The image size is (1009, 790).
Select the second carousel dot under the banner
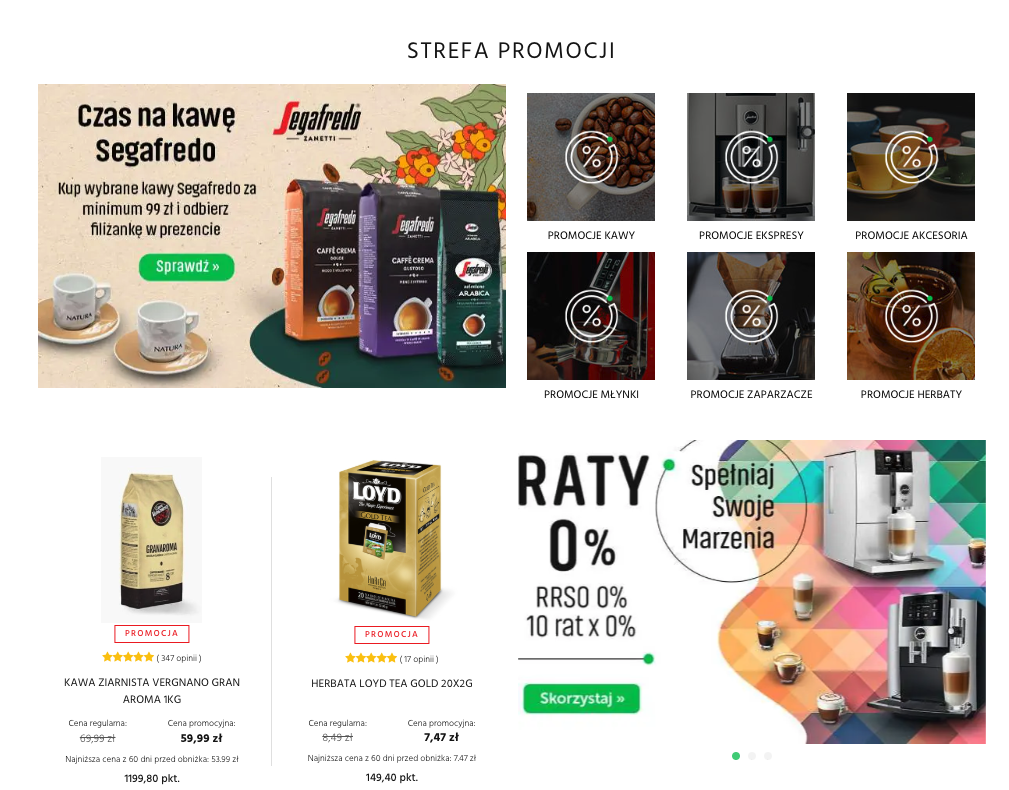(x=752, y=756)
